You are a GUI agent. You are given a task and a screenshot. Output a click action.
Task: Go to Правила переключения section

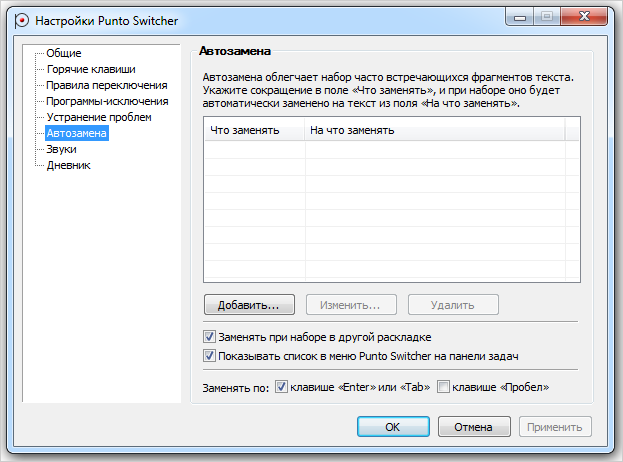106,85
